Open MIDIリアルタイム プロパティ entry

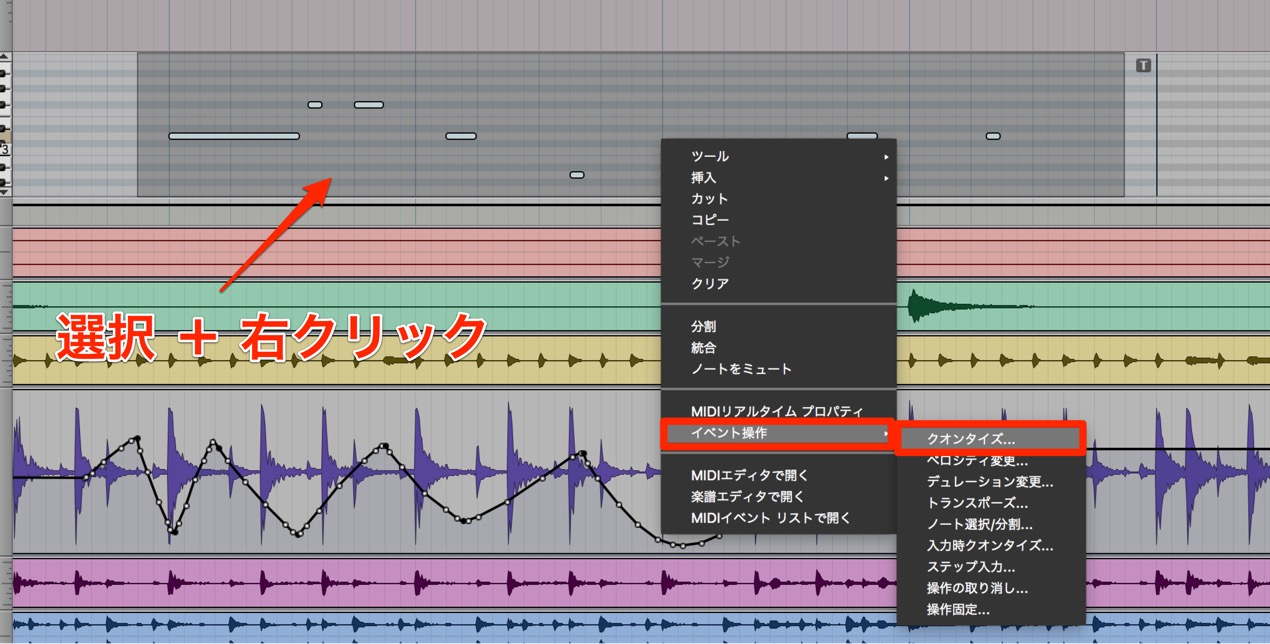tap(778, 411)
